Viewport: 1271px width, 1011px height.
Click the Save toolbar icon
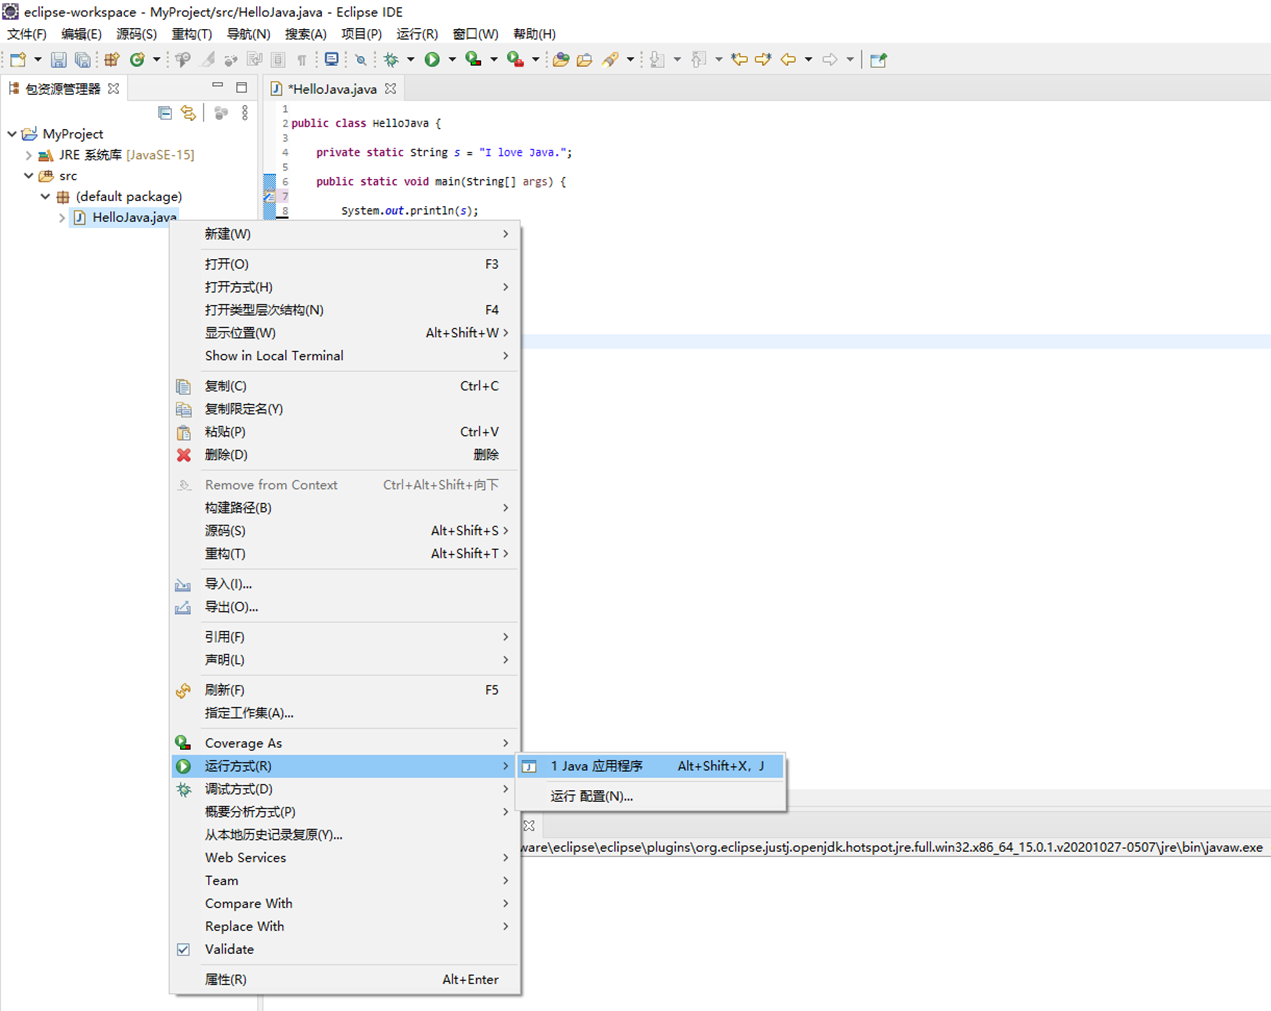pos(59,60)
